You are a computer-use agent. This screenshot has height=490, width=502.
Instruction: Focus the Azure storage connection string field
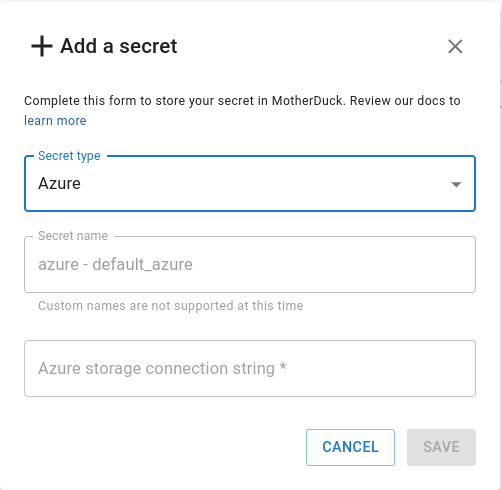click(x=250, y=368)
